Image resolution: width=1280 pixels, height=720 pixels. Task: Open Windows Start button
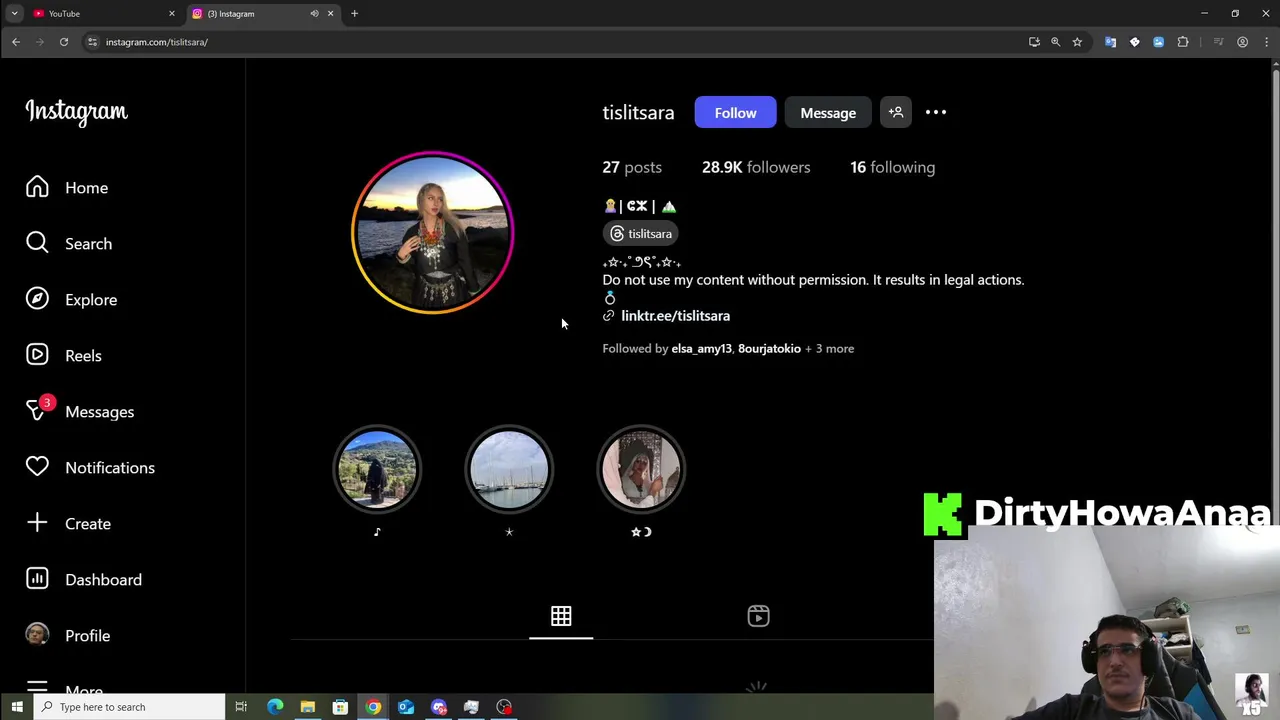16,707
